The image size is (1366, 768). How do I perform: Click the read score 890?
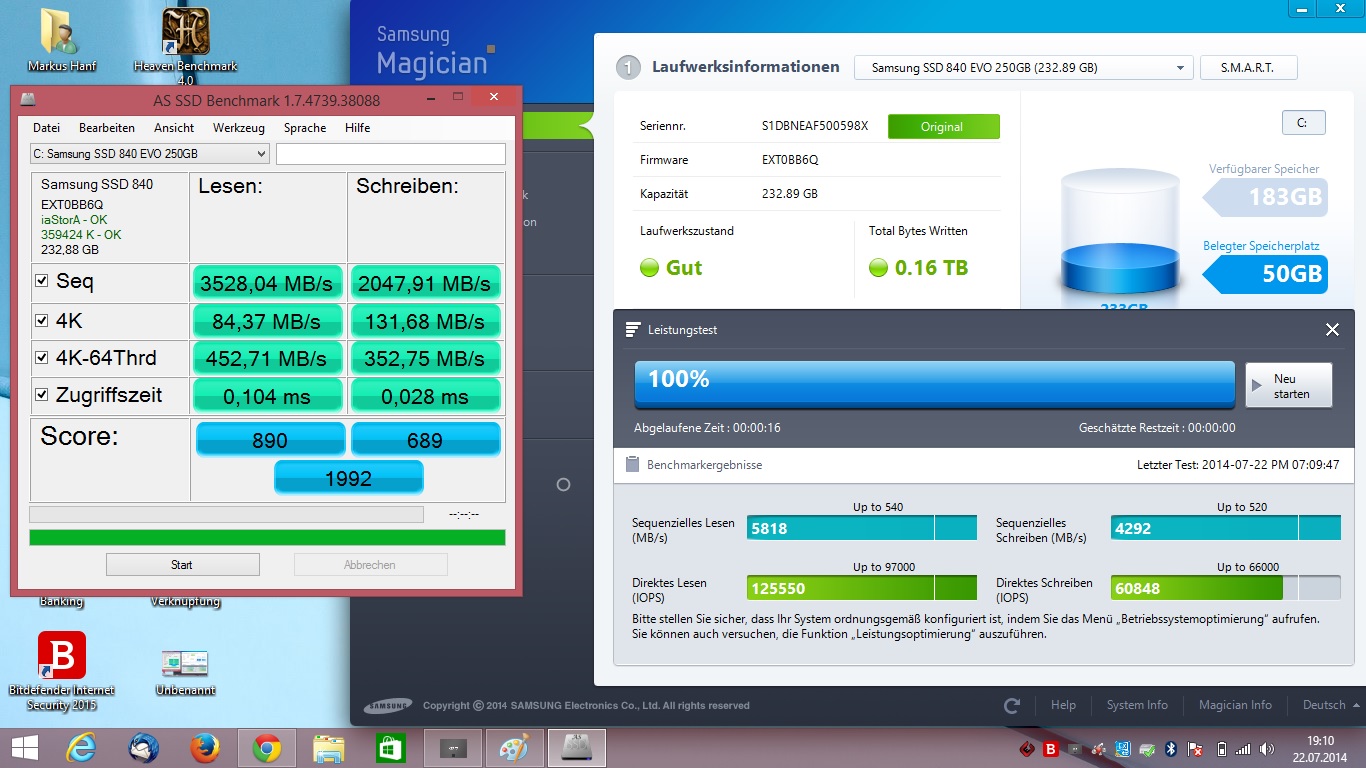[270, 440]
